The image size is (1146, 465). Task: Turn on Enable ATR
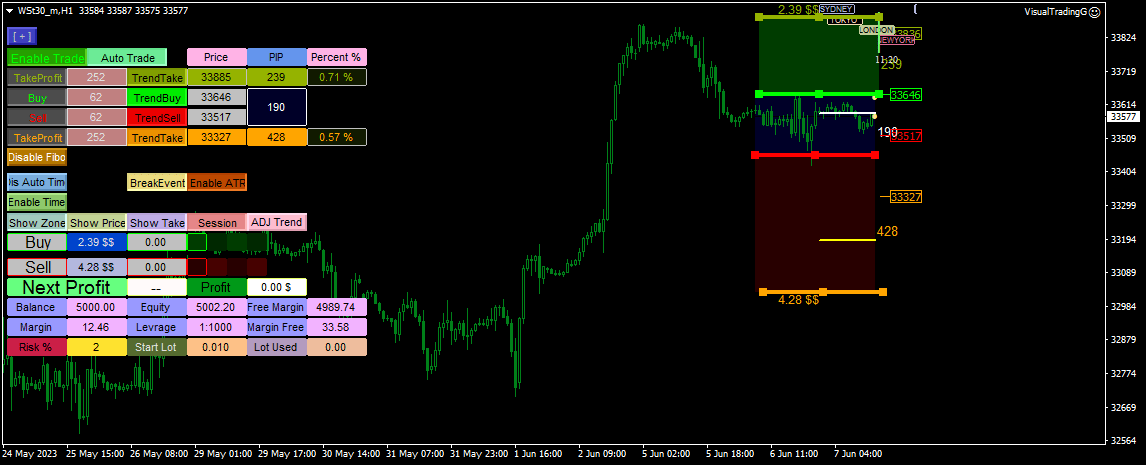tap(217, 182)
